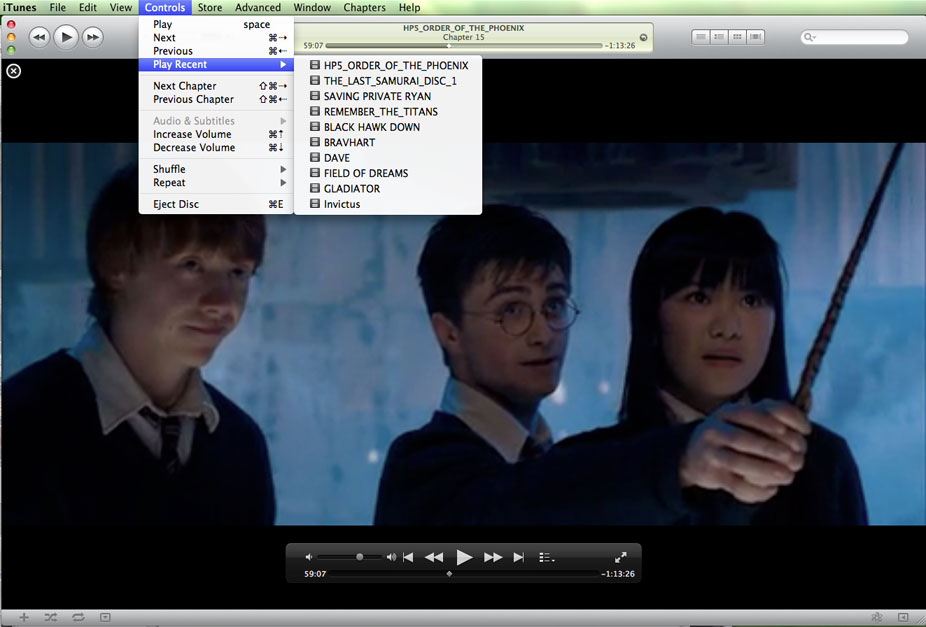Play SAVING PRIVATE RYAN from recent list
The height and width of the screenshot is (627, 926).
coord(388,96)
